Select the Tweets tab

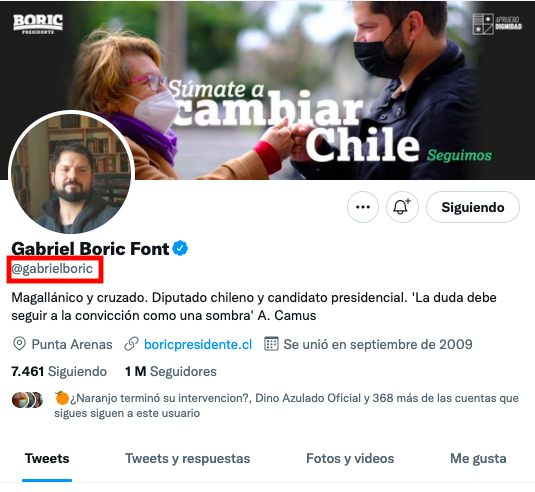pyautogui.click(x=47, y=458)
